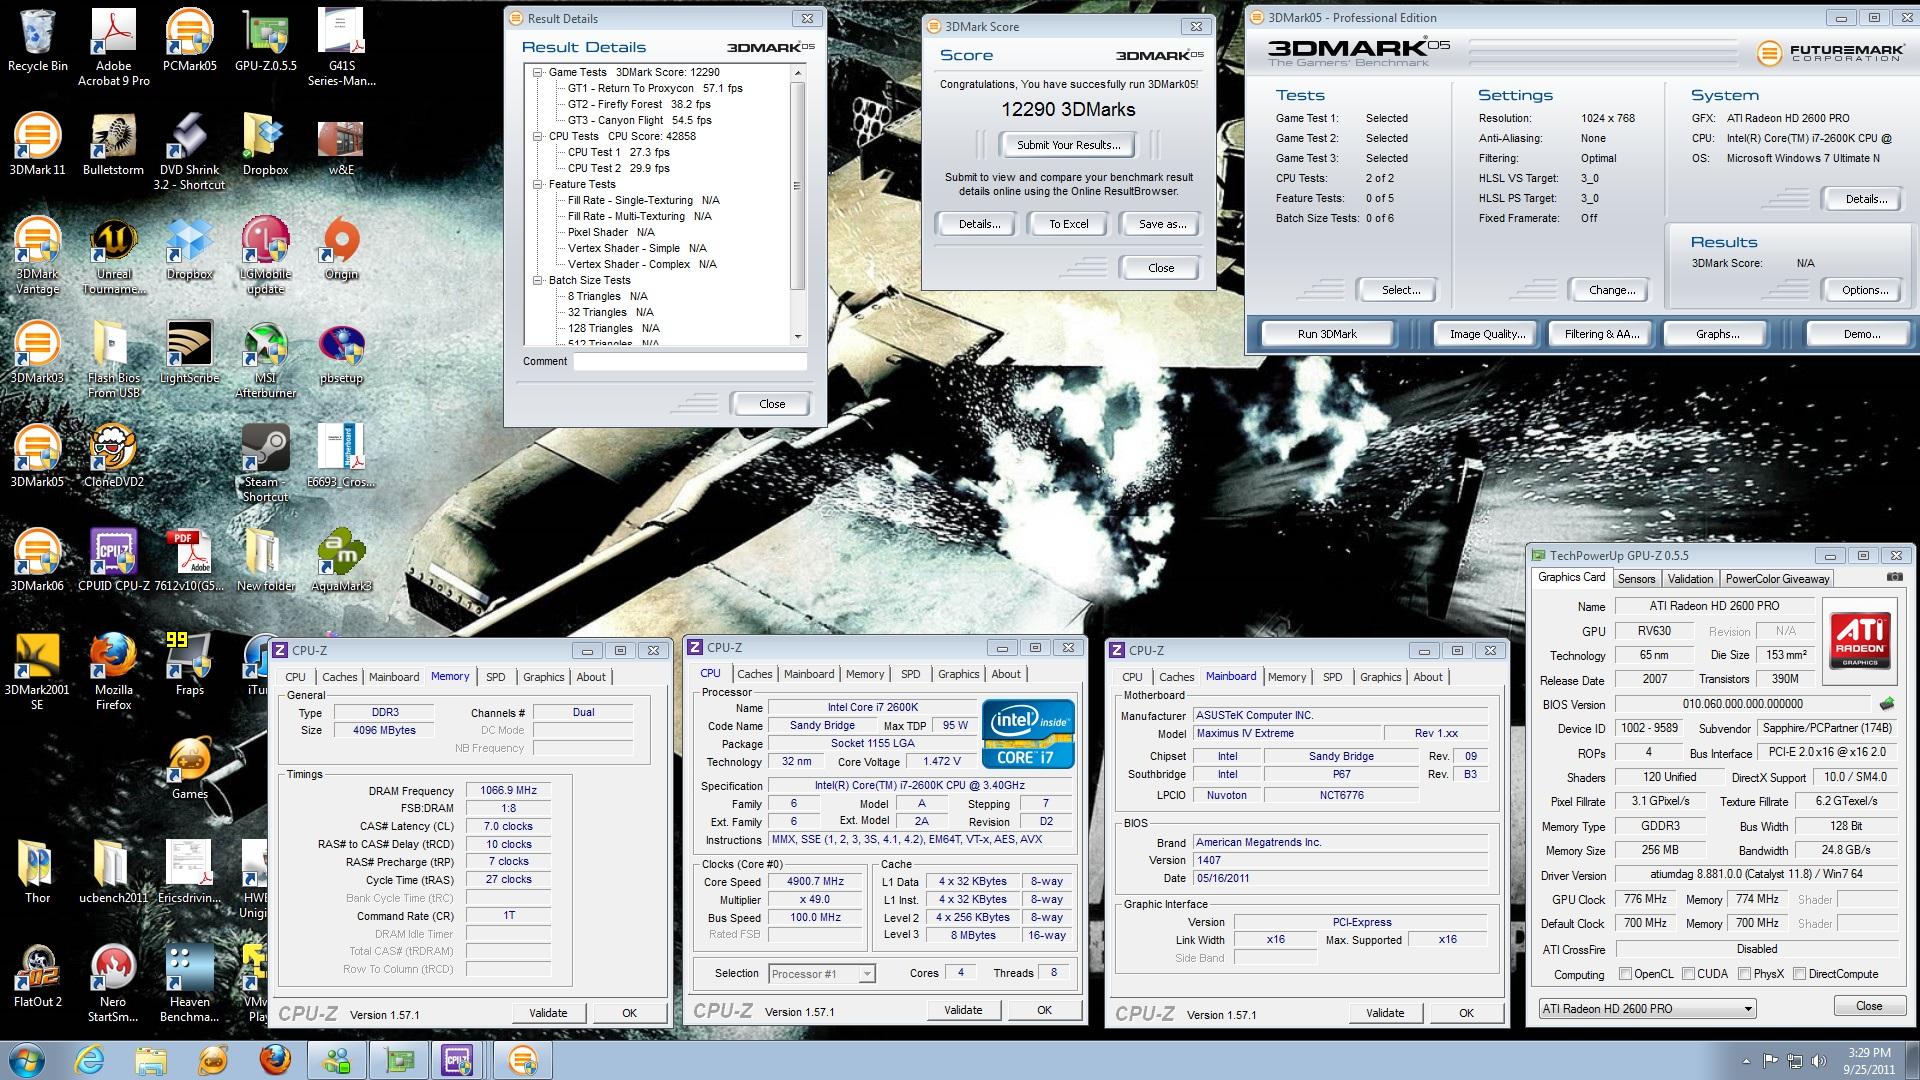
Task: Open Internet Explorer from the taskbar
Action: [90, 1060]
